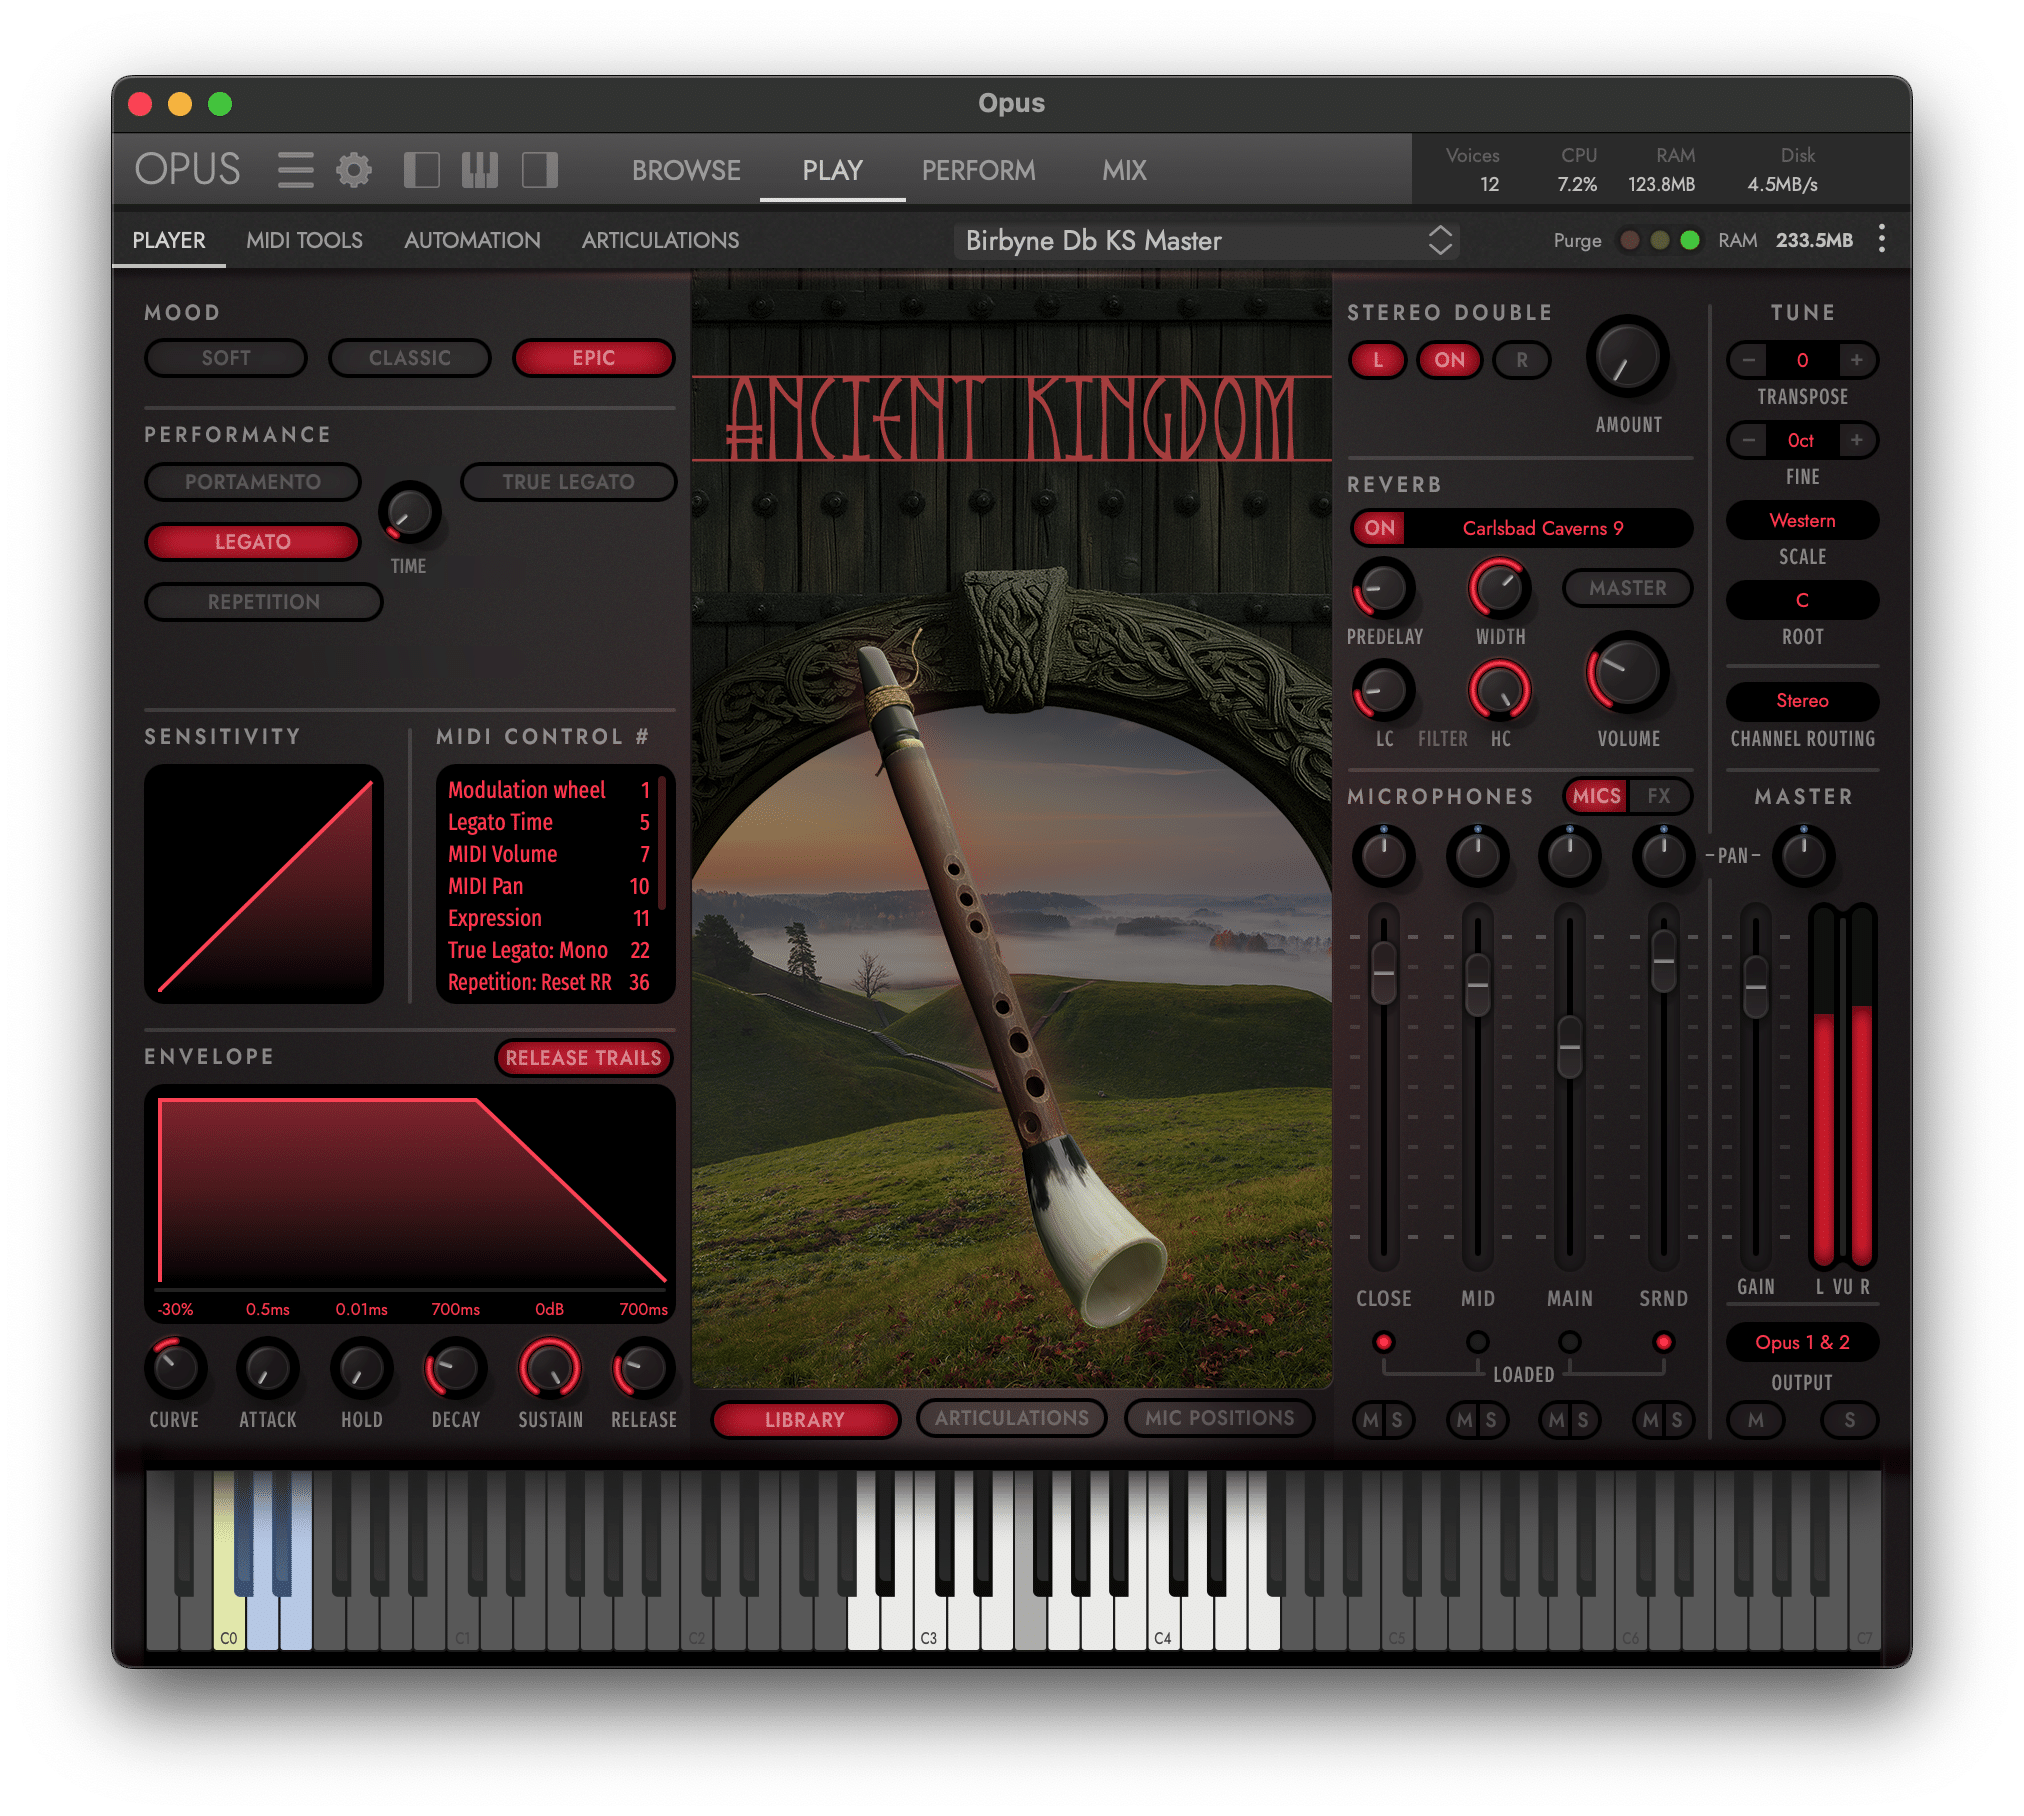This screenshot has width=2024, height=1816.
Task: Toggle the right sidebar panel icon
Action: click(x=540, y=170)
